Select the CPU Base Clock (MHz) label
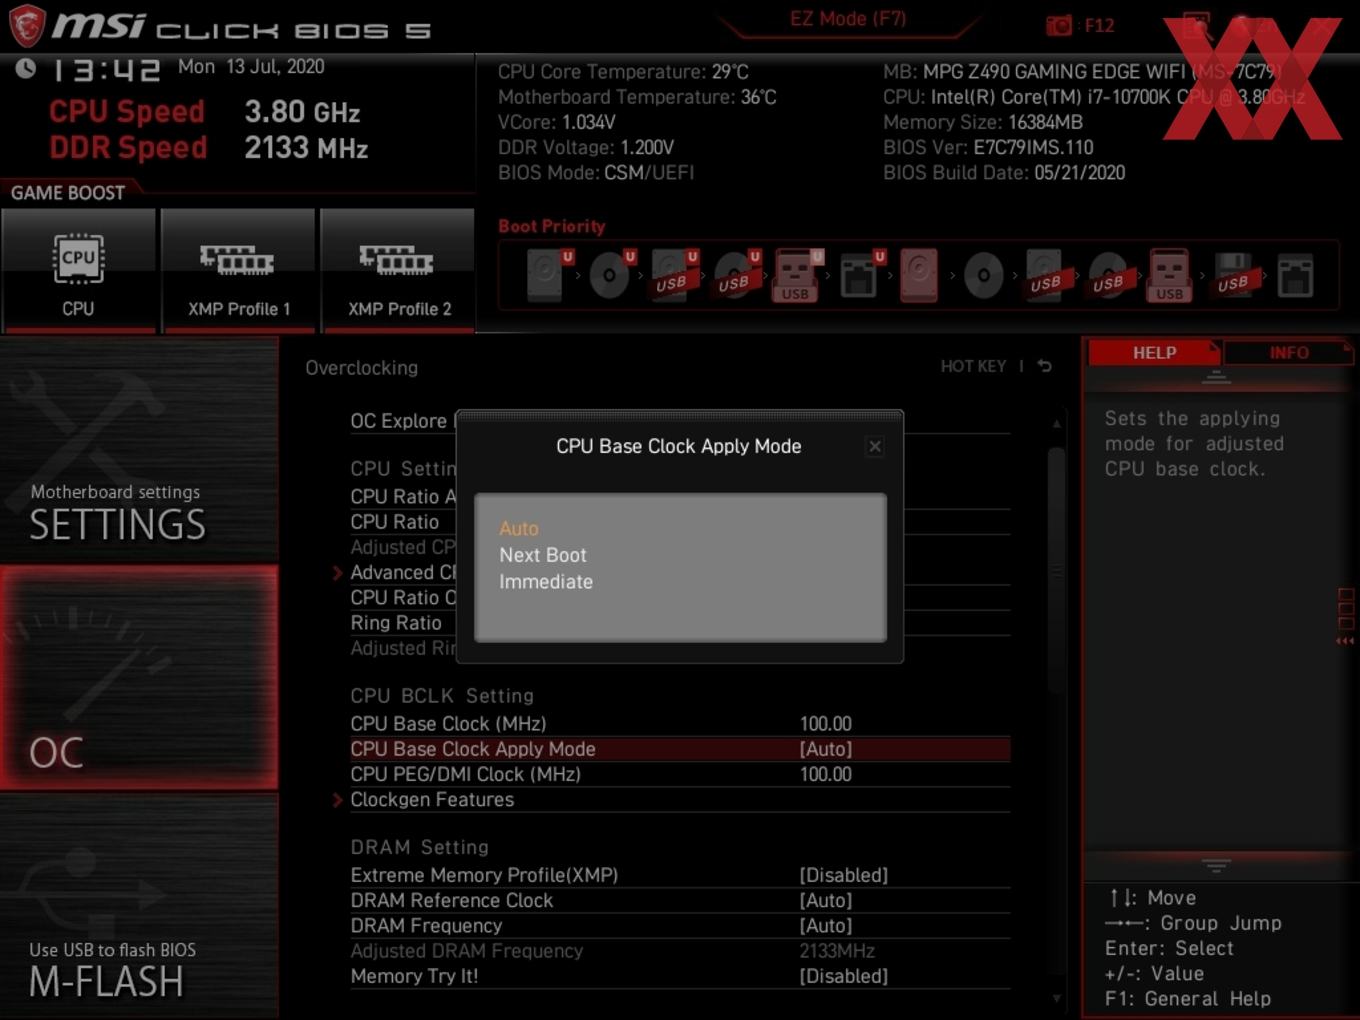Screen dimensions: 1360x1020 coord(448,724)
